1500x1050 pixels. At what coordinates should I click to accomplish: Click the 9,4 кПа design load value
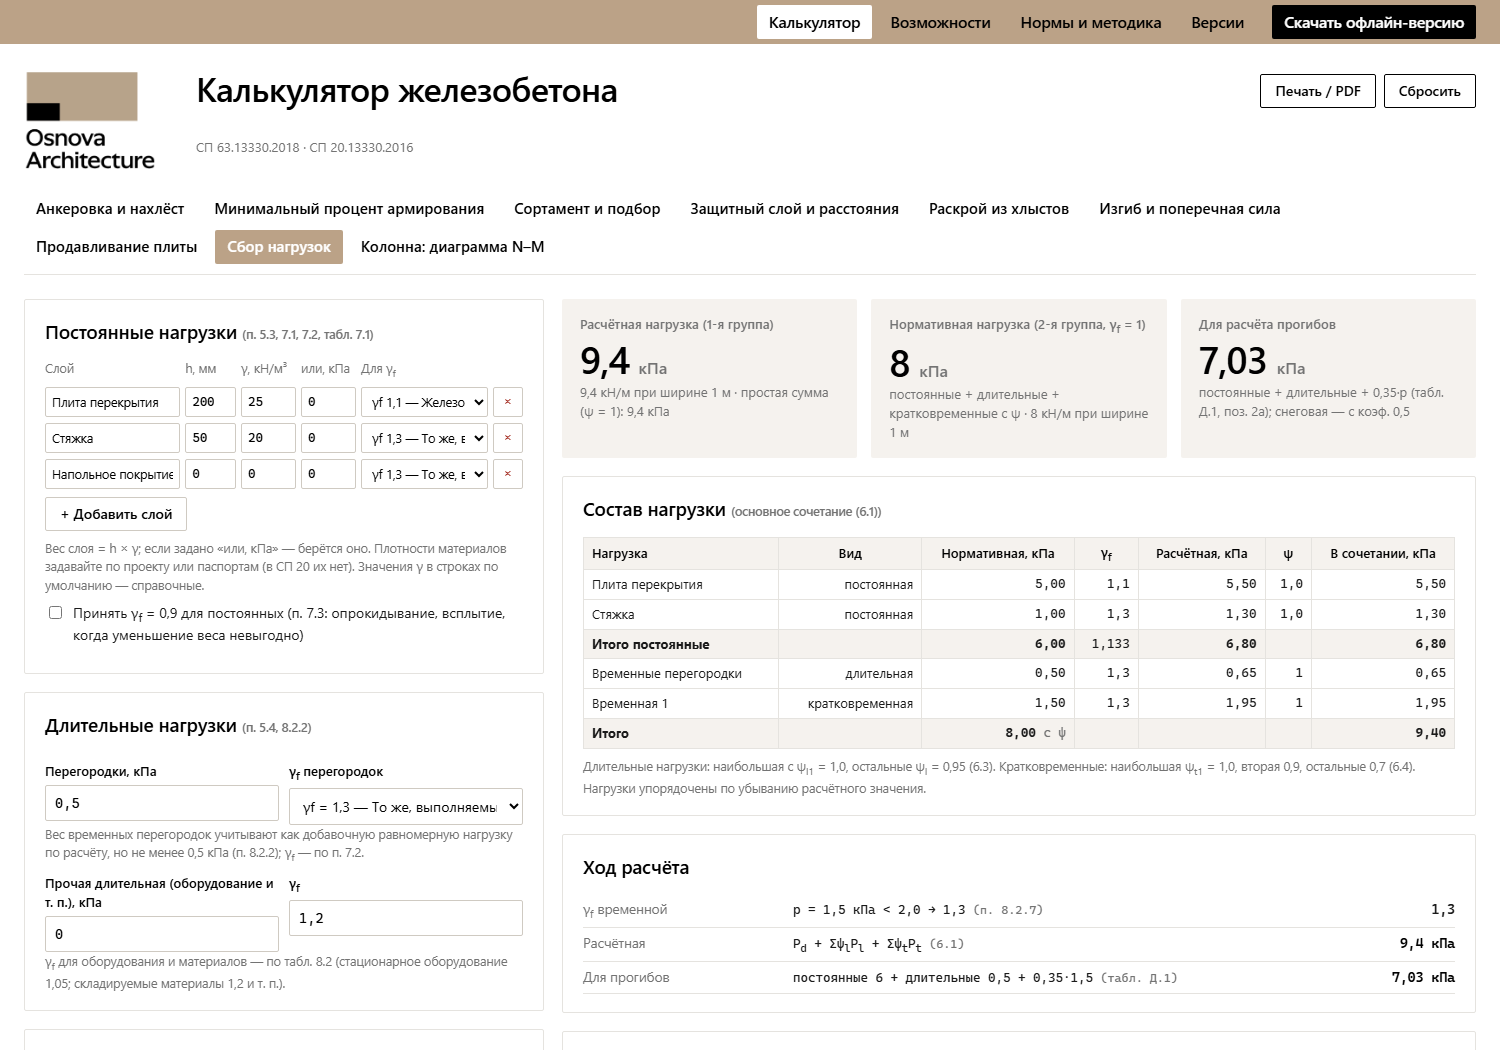click(623, 361)
